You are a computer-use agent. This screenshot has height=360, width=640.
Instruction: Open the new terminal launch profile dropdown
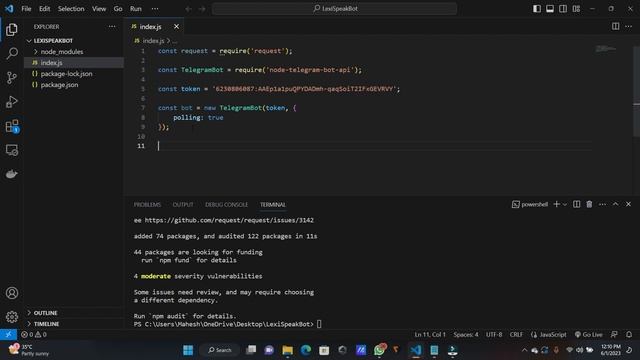point(565,204)
